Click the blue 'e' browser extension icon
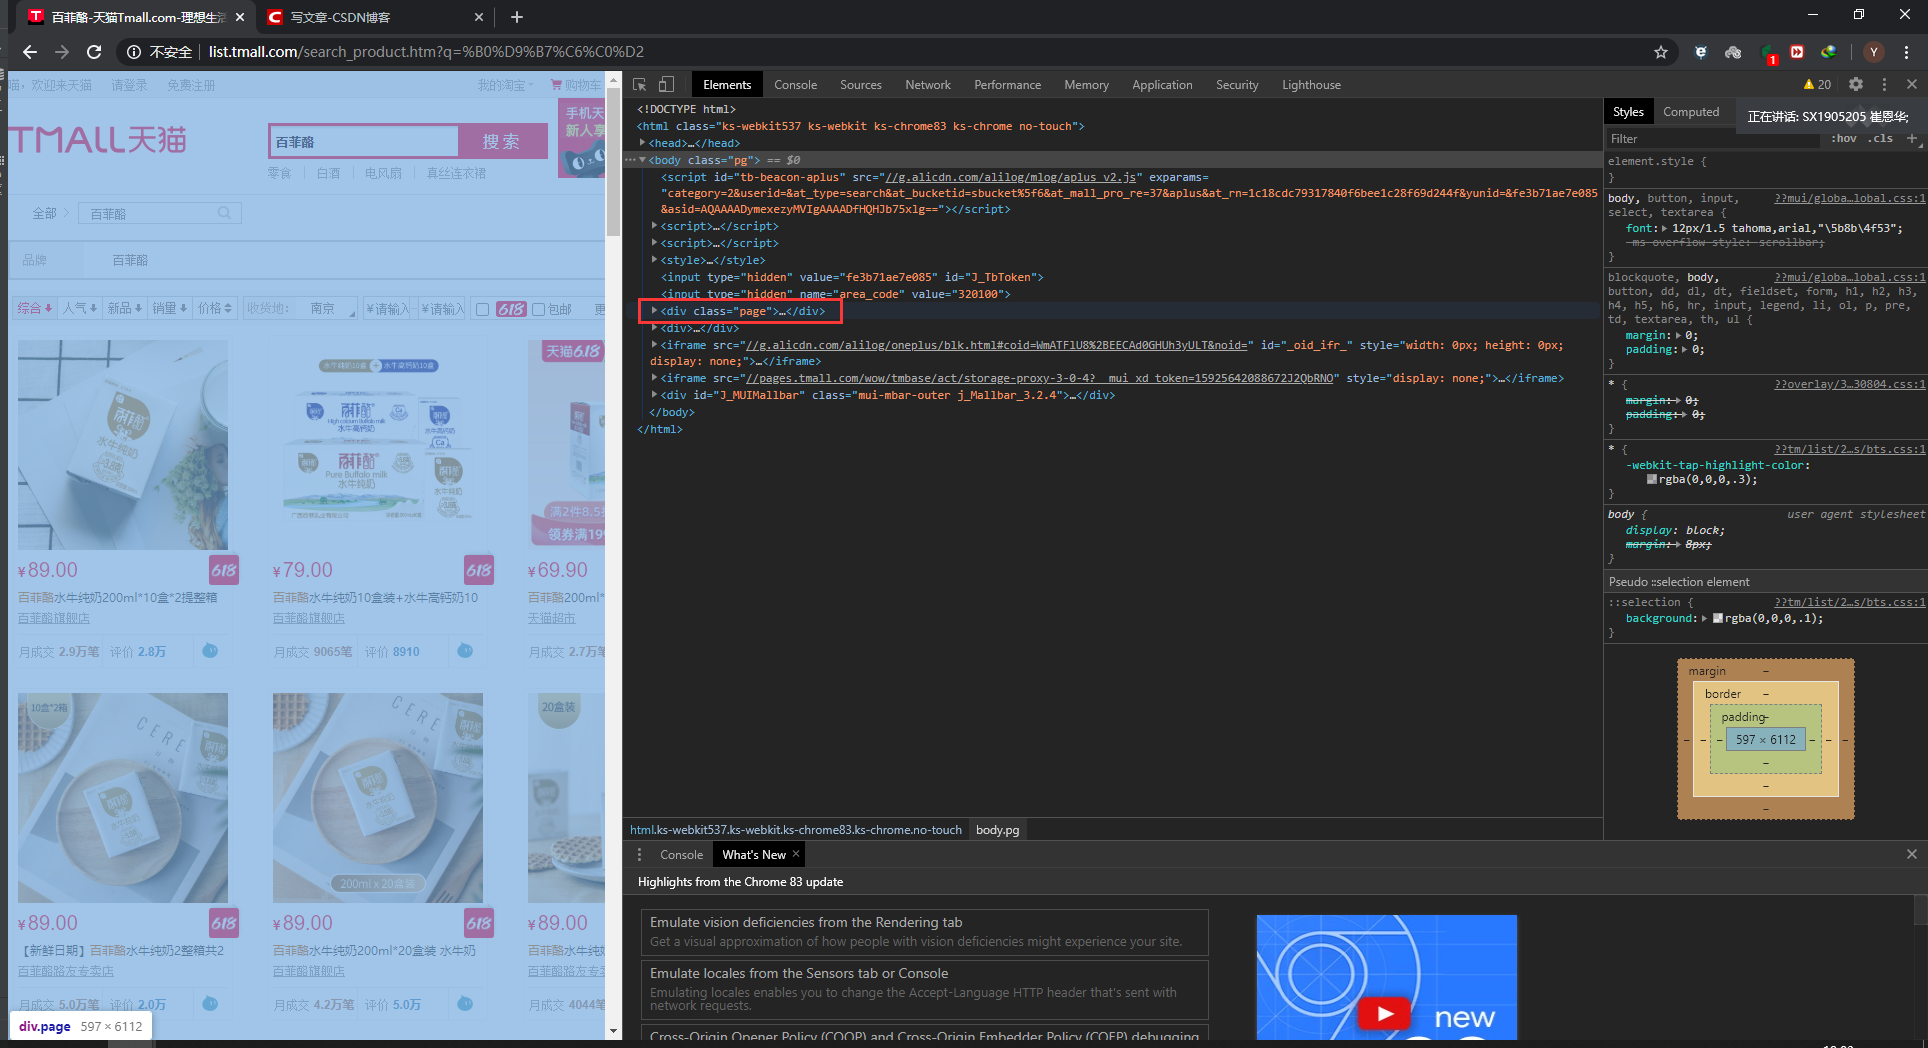The height and width of the screenshot is (1048, 1928). [x=1700, y=52]
